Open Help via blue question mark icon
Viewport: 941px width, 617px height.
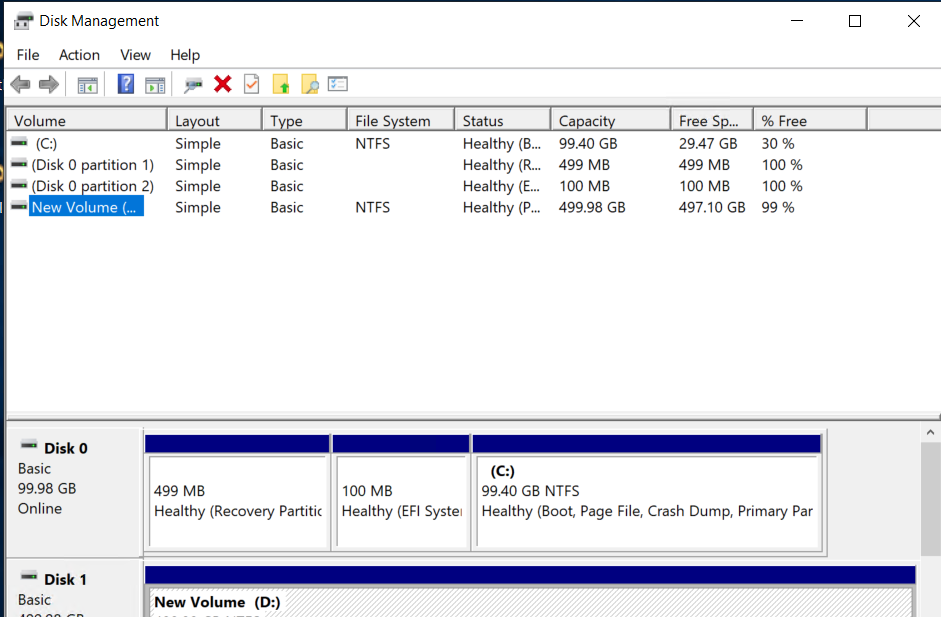click(126, 84)
